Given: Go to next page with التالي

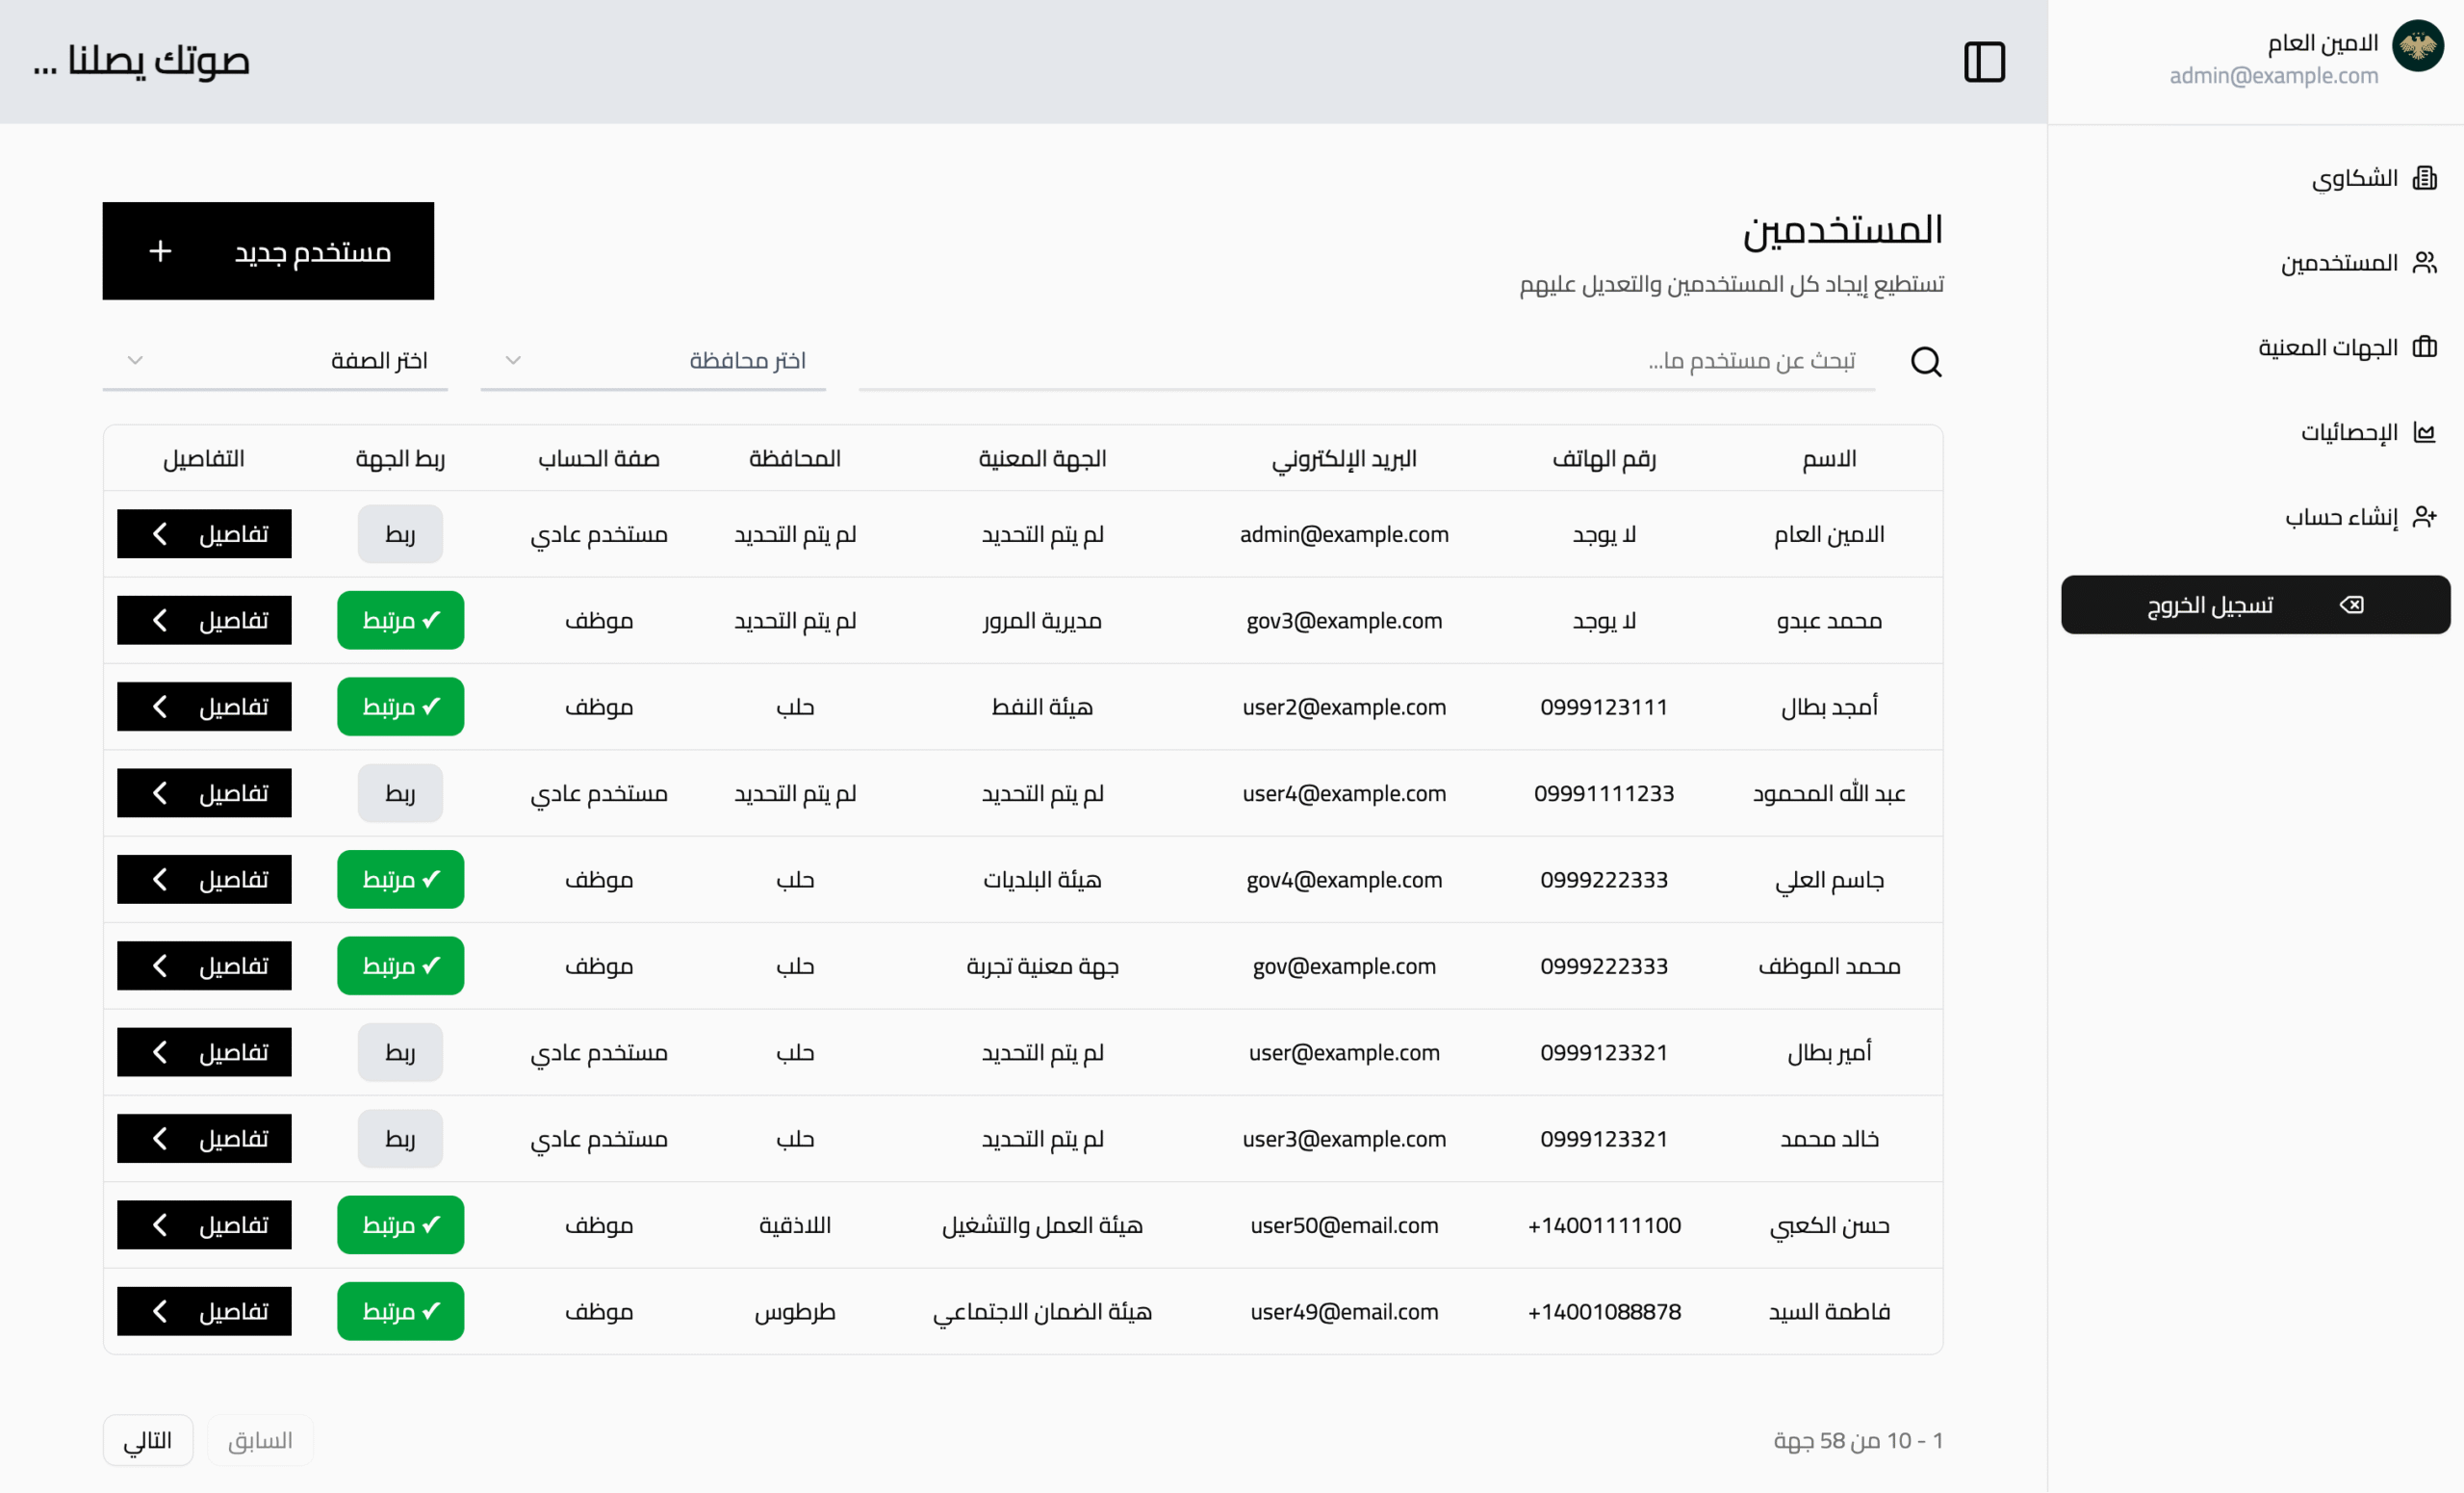Looking at the screenshot, I should (148, 1440).
